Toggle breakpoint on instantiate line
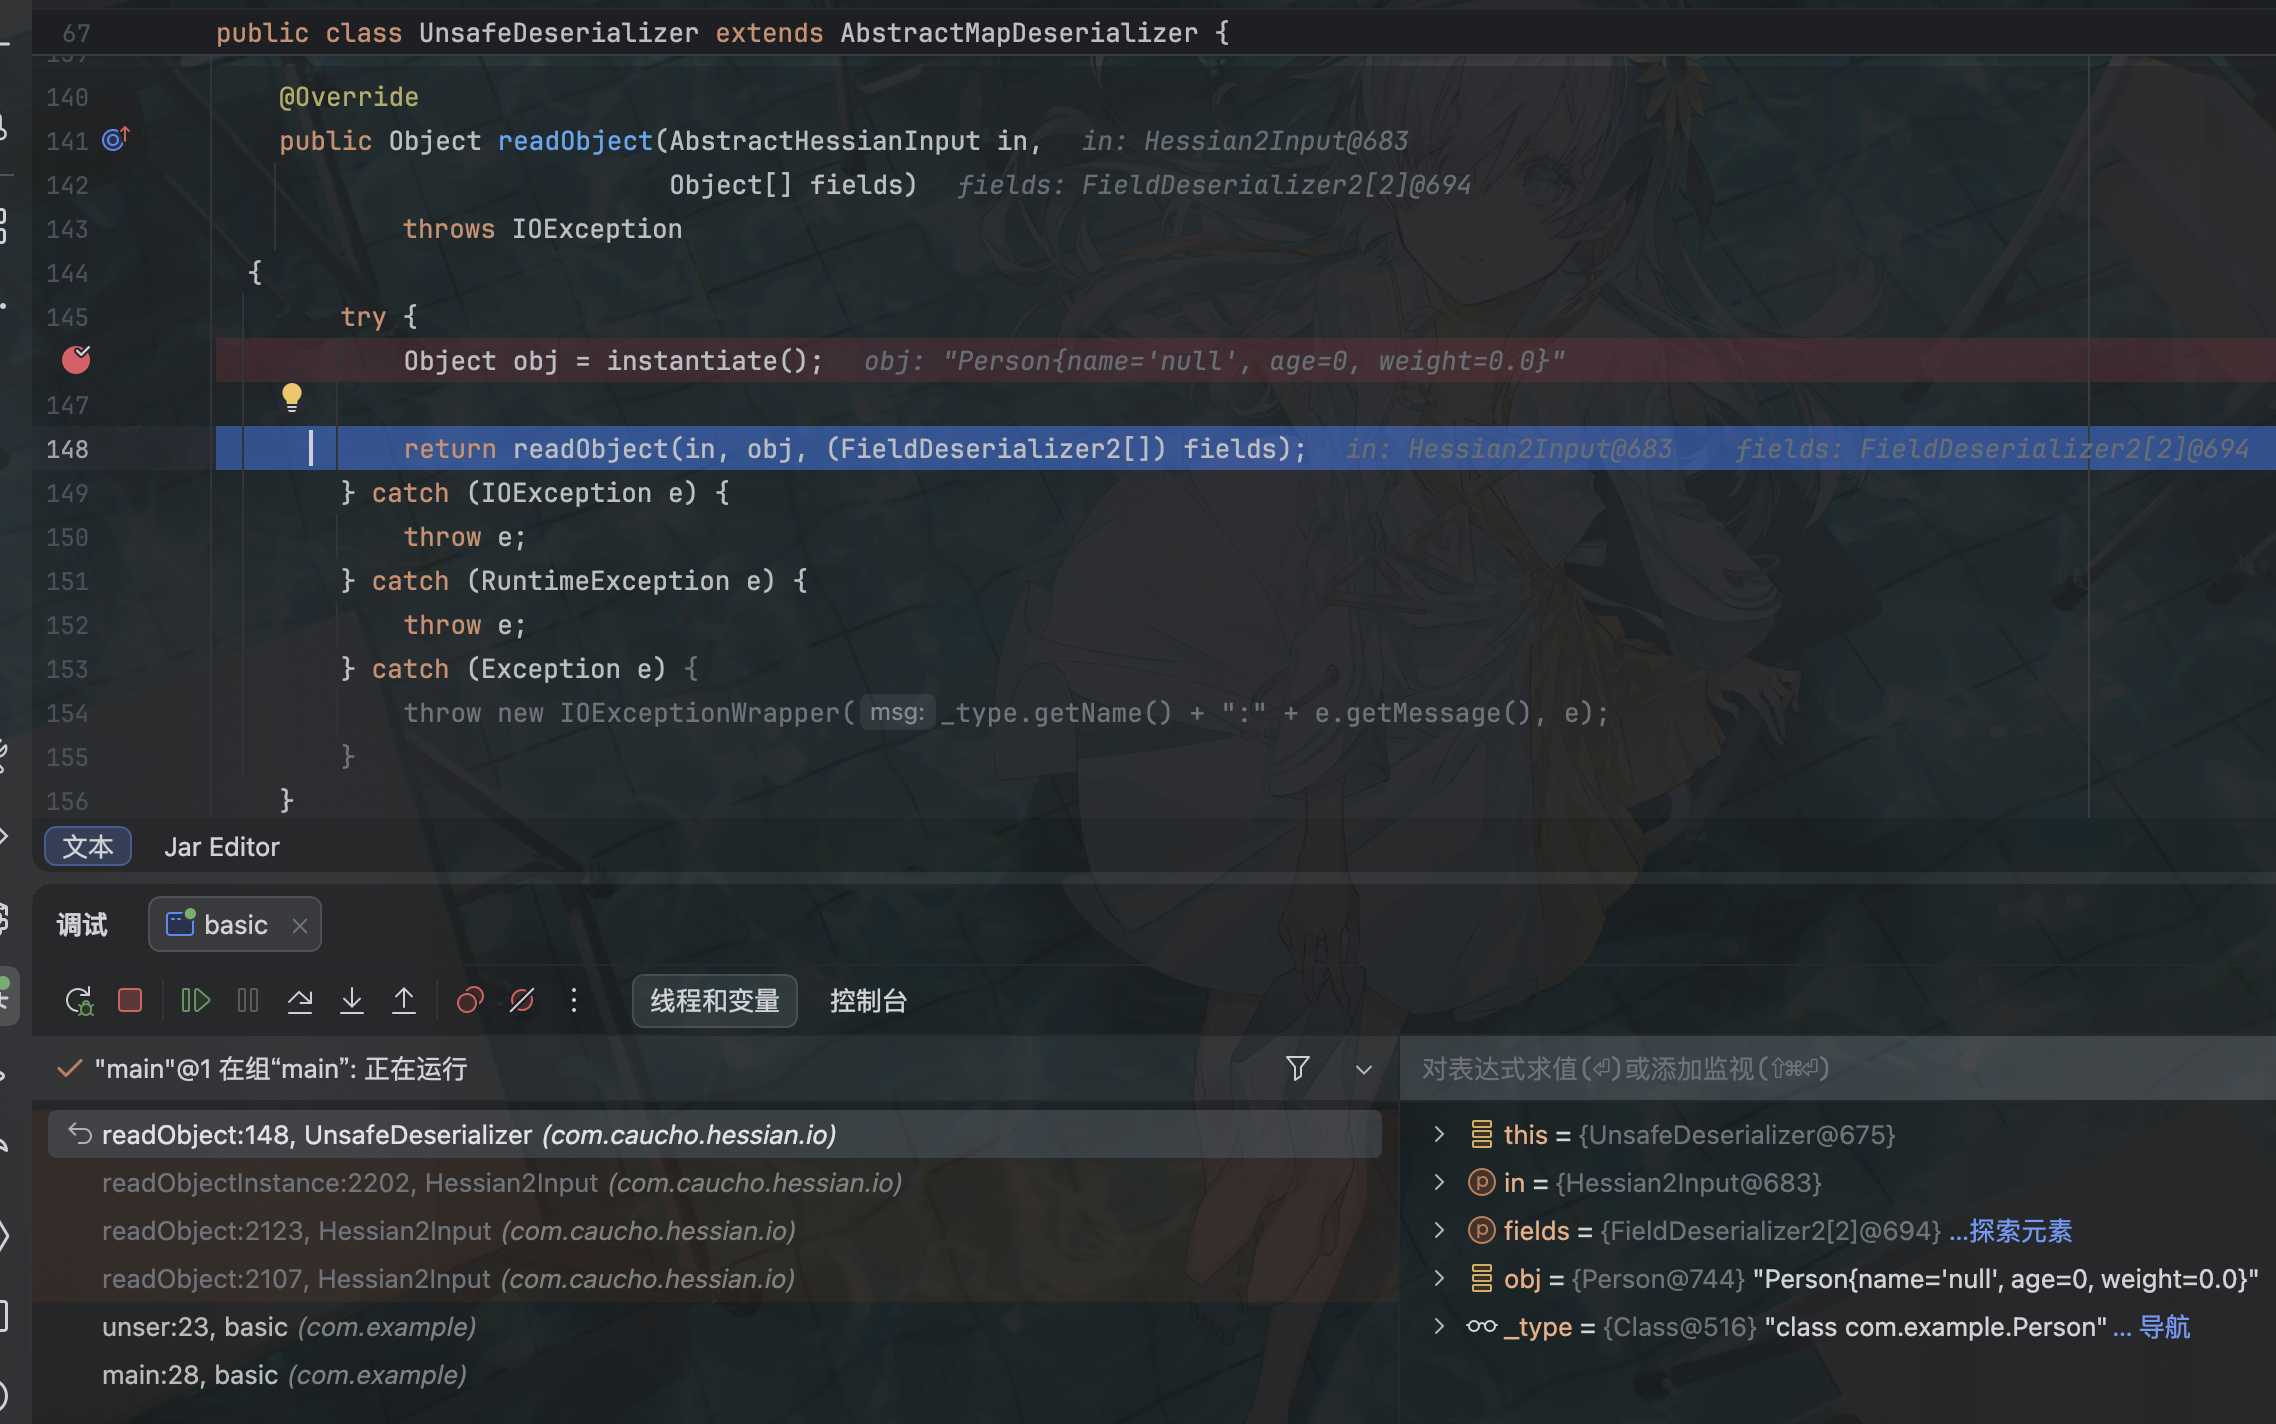2276x1424 pixels. pos(76,360)
